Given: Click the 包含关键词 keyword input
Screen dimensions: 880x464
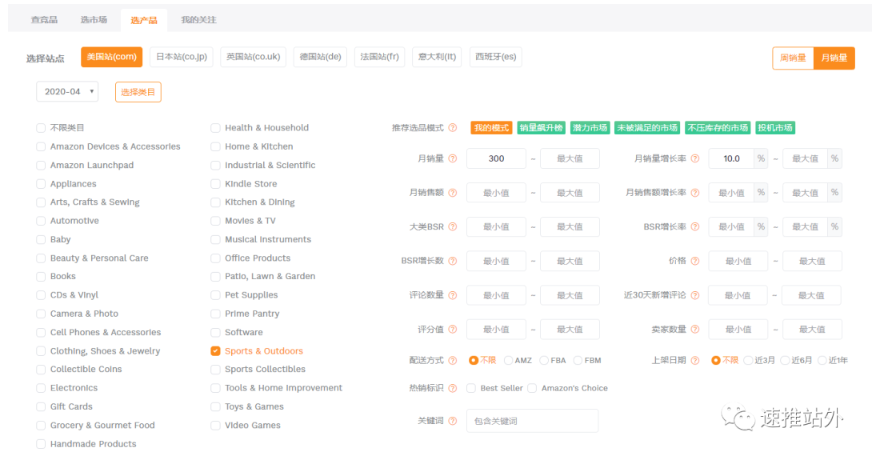Looking at the screenshot, I should point(532,421).
